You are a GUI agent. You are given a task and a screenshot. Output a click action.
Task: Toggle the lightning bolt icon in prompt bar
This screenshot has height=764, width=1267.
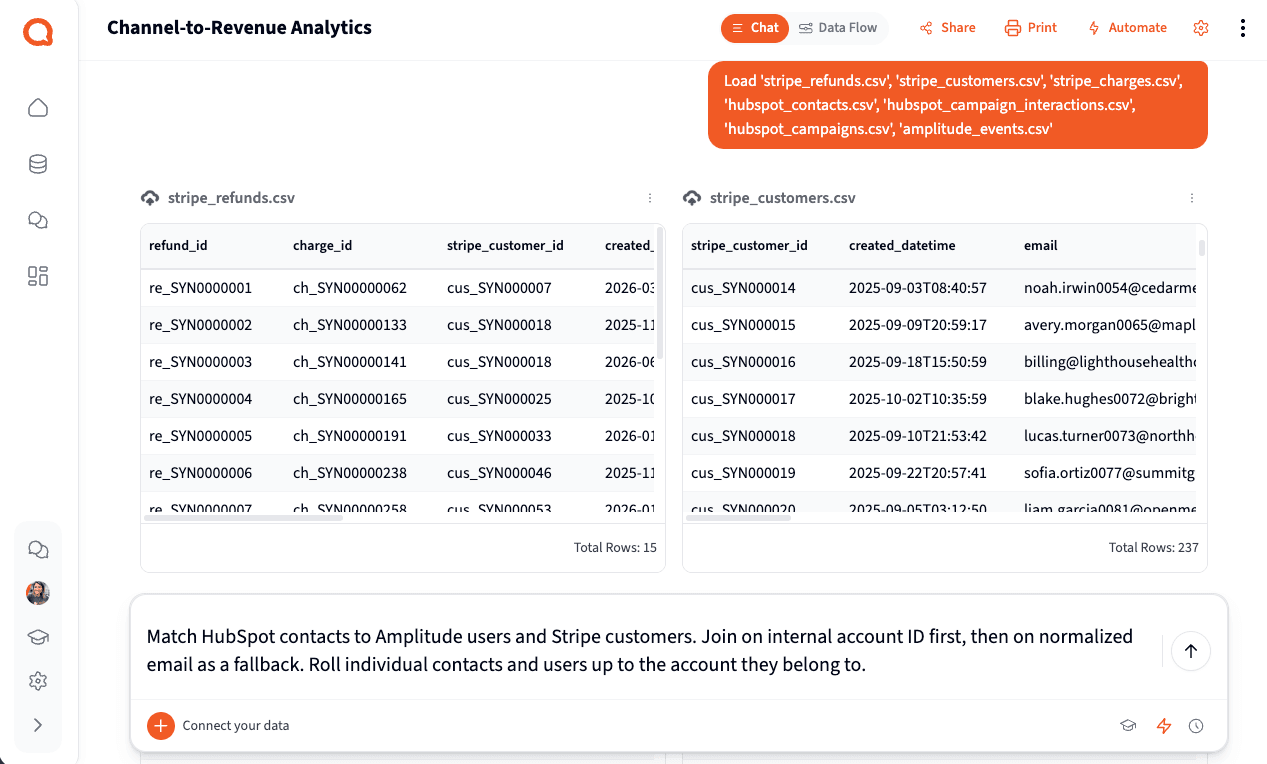tap(1163, 726)
